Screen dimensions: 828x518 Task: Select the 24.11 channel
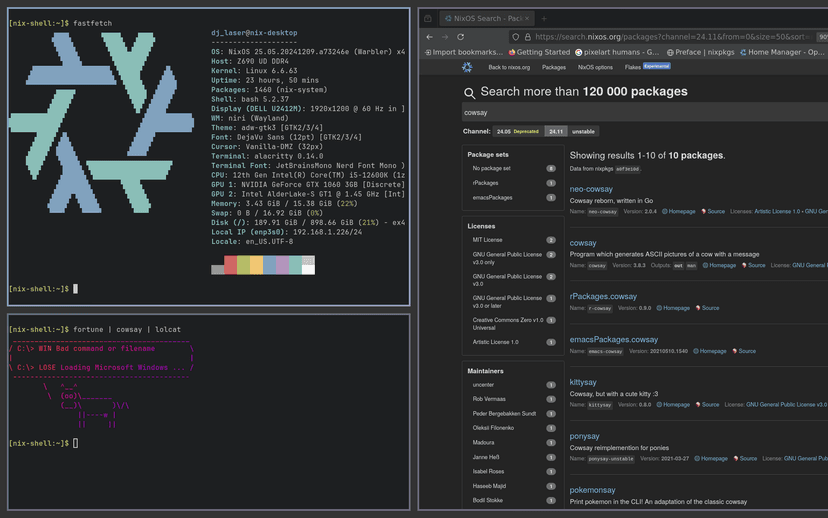click(x=556, y=131)
